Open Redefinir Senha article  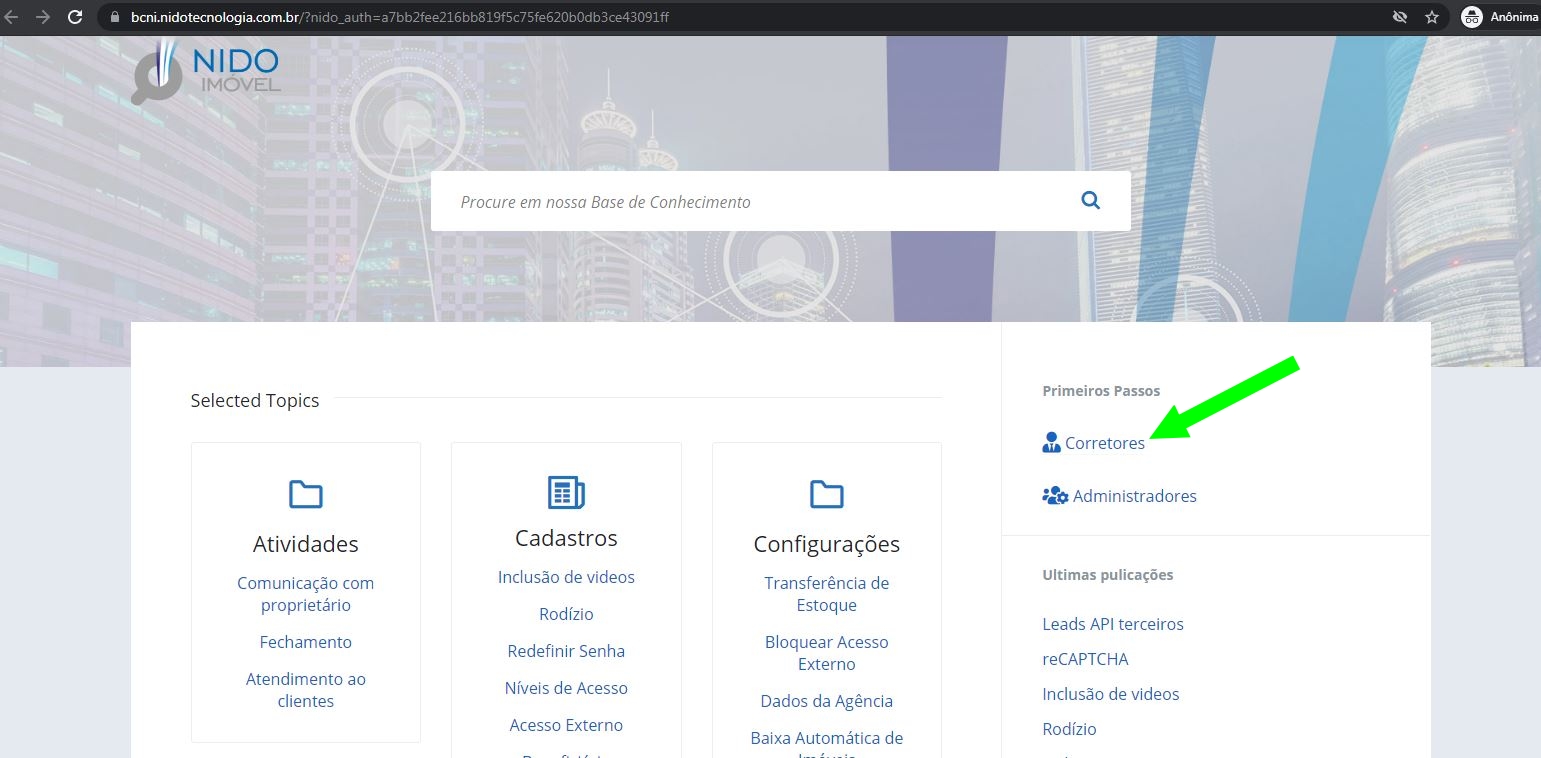566,651
